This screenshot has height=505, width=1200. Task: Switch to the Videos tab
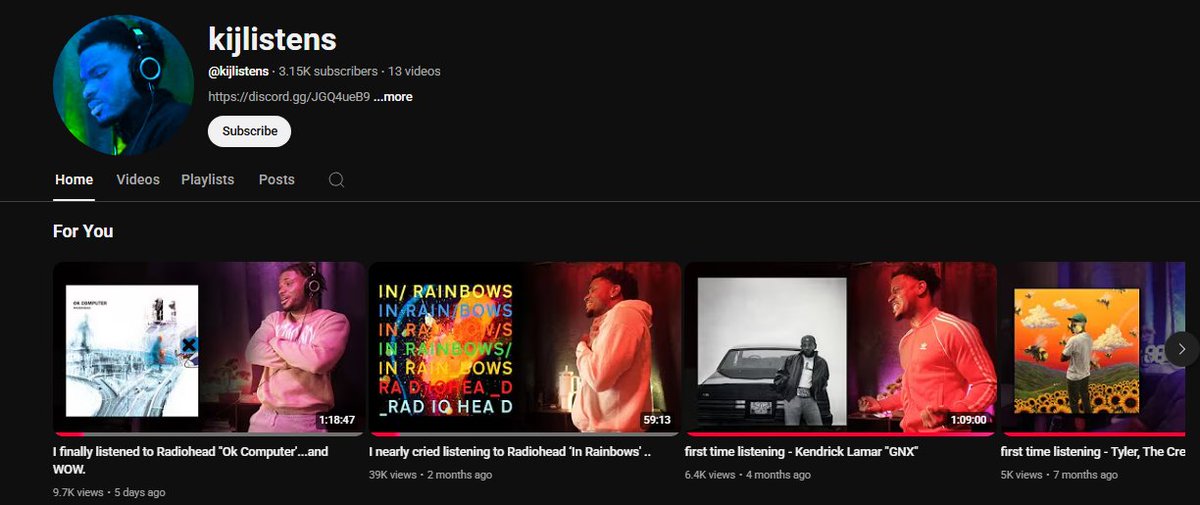(x=138, y=180)
